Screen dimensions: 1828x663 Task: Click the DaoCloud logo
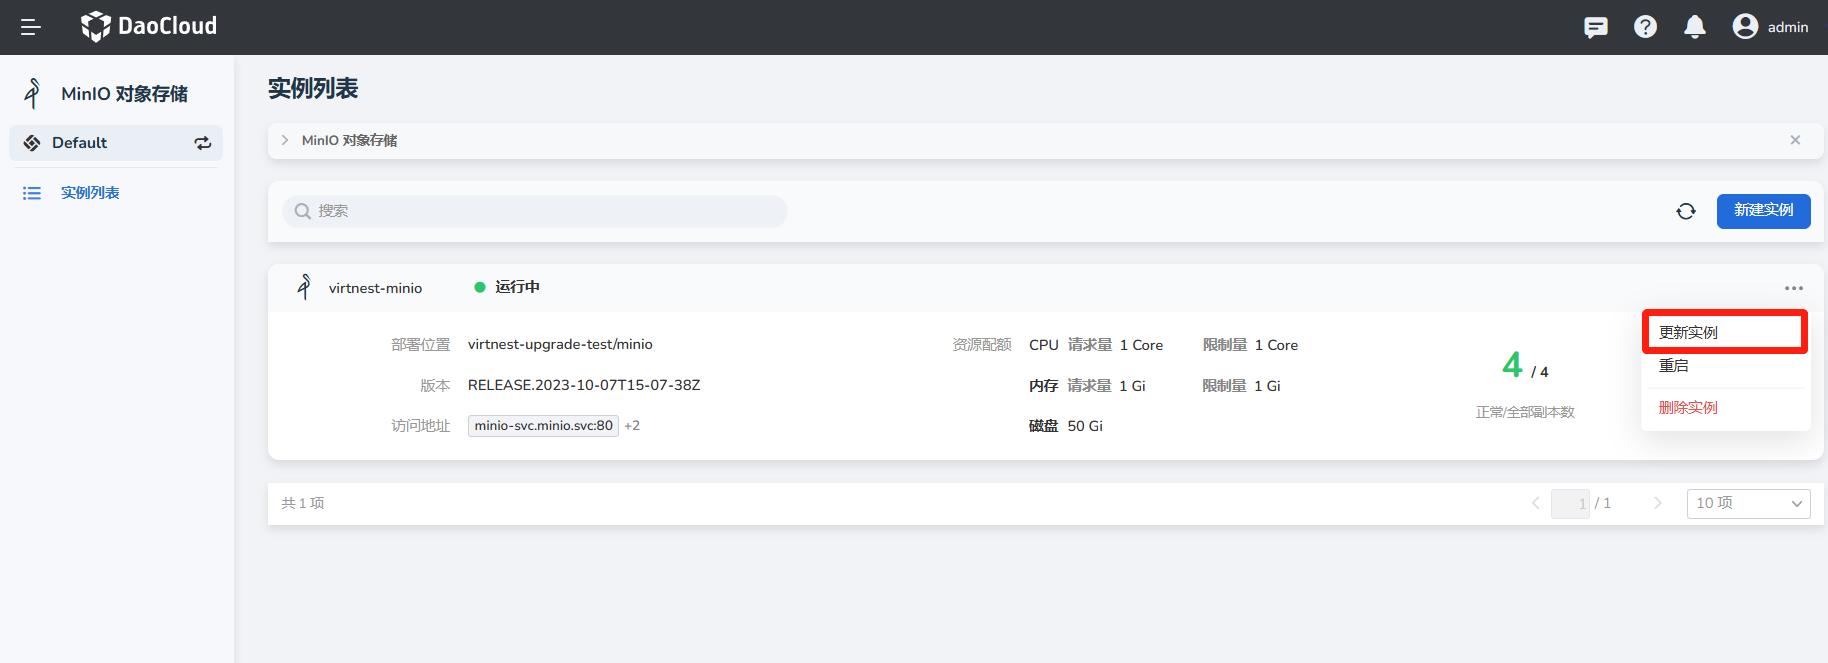(x=149, y=27)
